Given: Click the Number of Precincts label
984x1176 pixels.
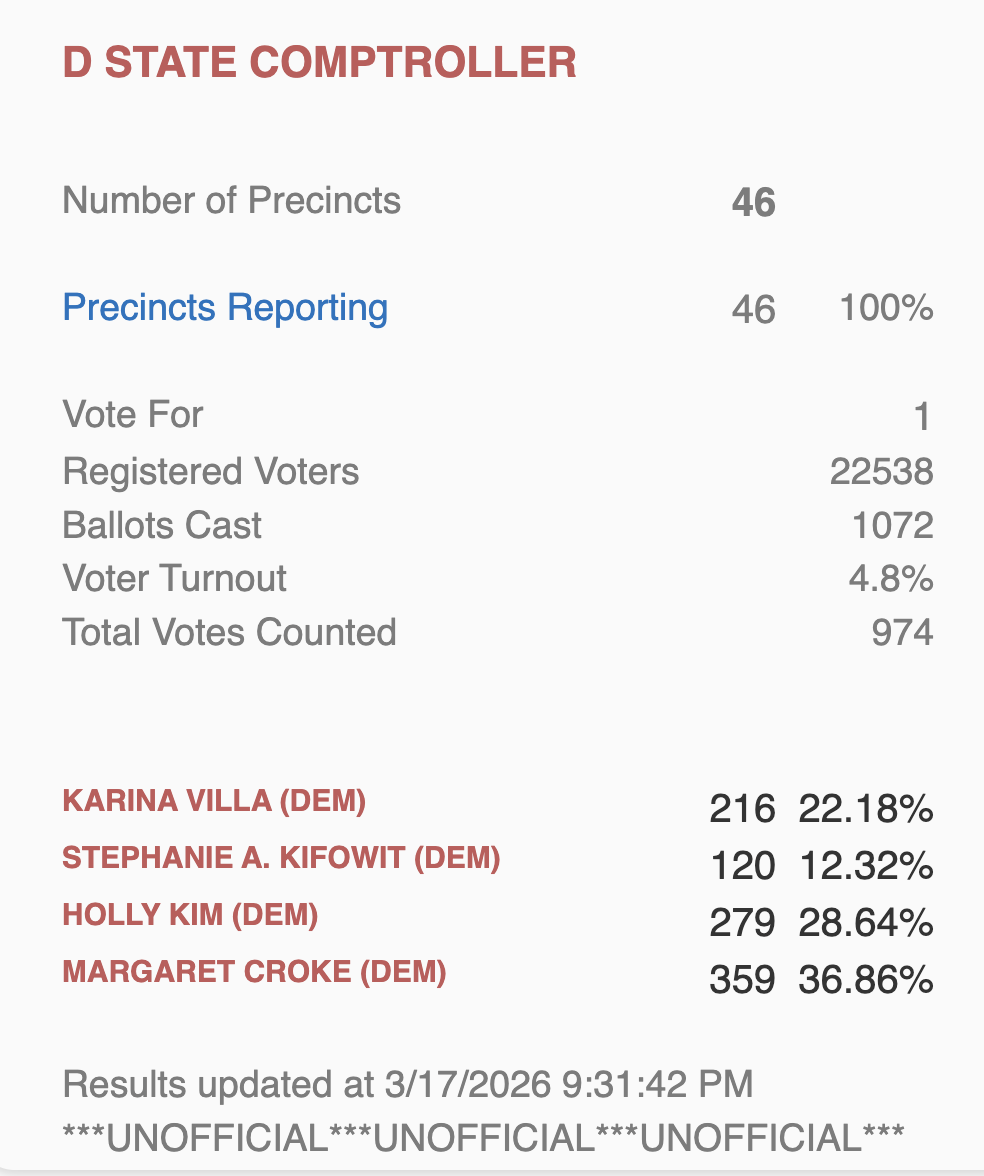Looking at the screenshot, I should (231, 201).
